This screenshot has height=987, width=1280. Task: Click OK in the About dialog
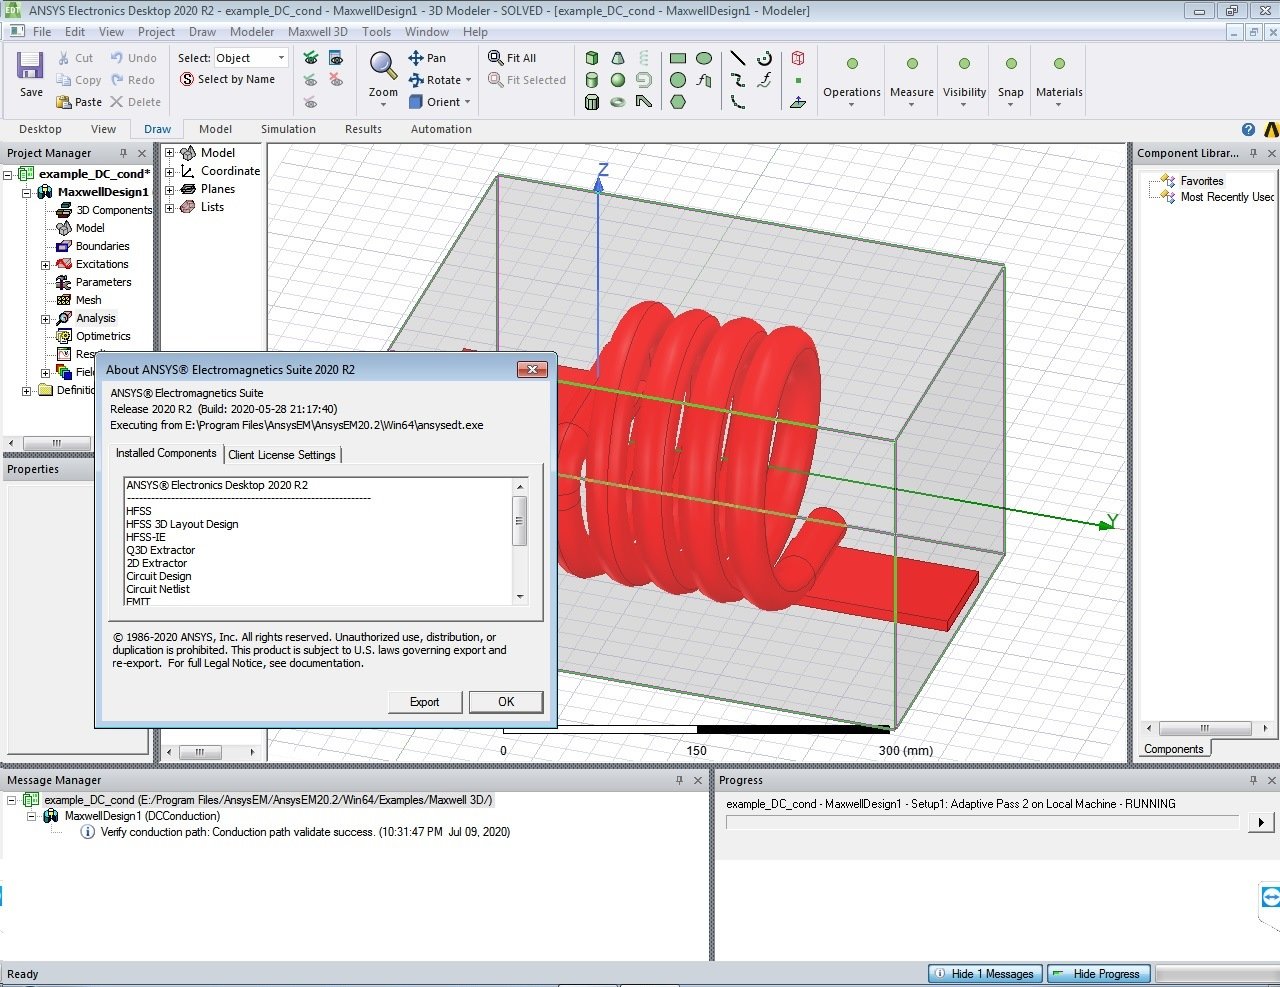(x=506, y=702)
